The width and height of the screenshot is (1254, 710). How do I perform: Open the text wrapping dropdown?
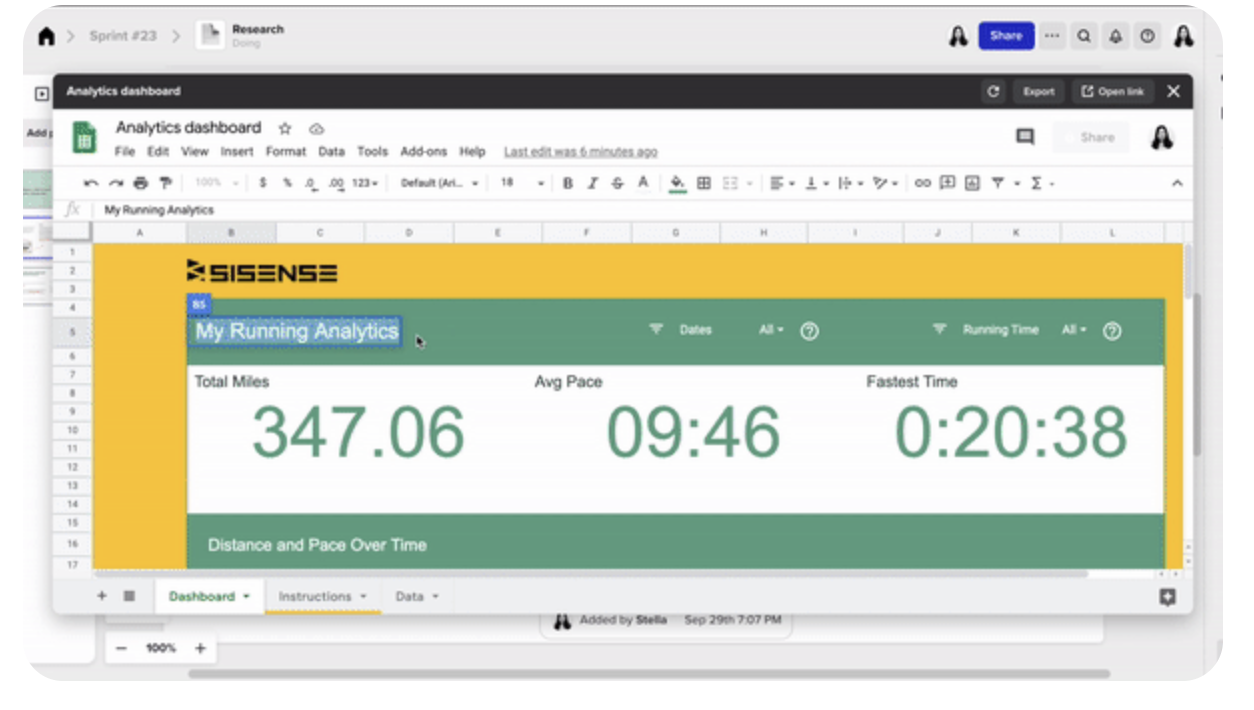(x=850, y=183)
